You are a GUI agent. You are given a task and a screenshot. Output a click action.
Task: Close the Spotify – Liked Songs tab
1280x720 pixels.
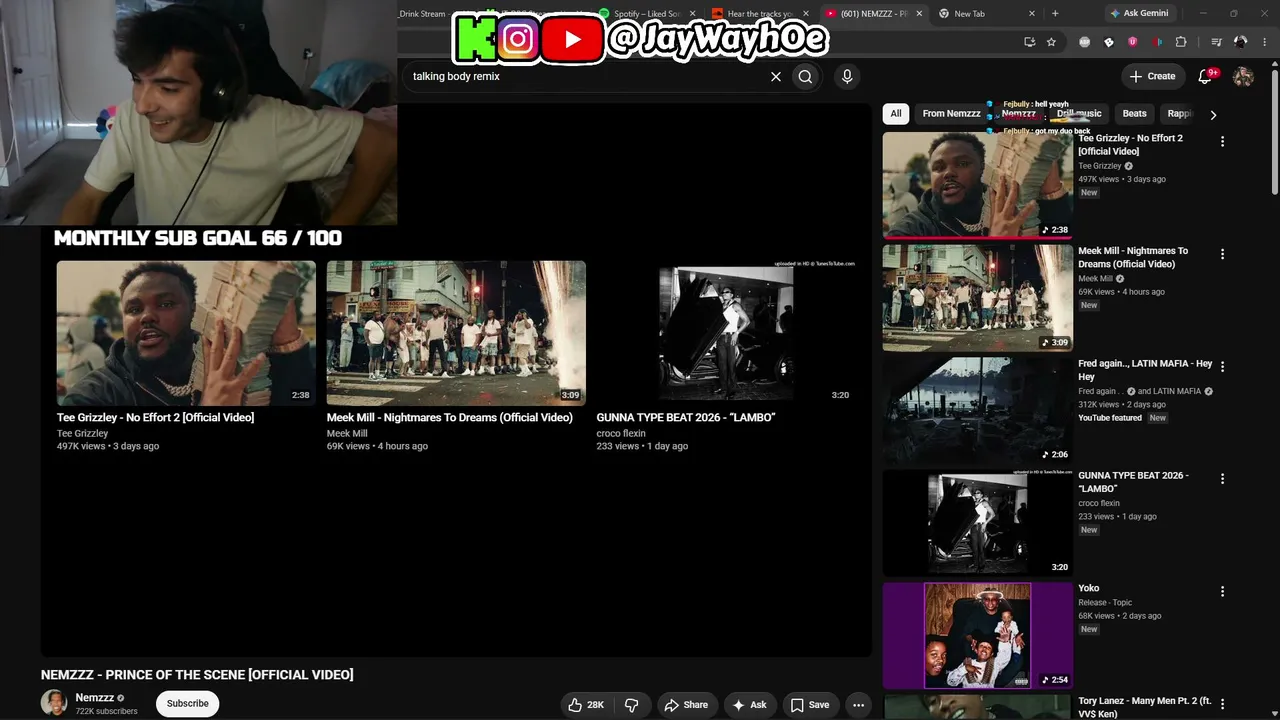[693, 14]
